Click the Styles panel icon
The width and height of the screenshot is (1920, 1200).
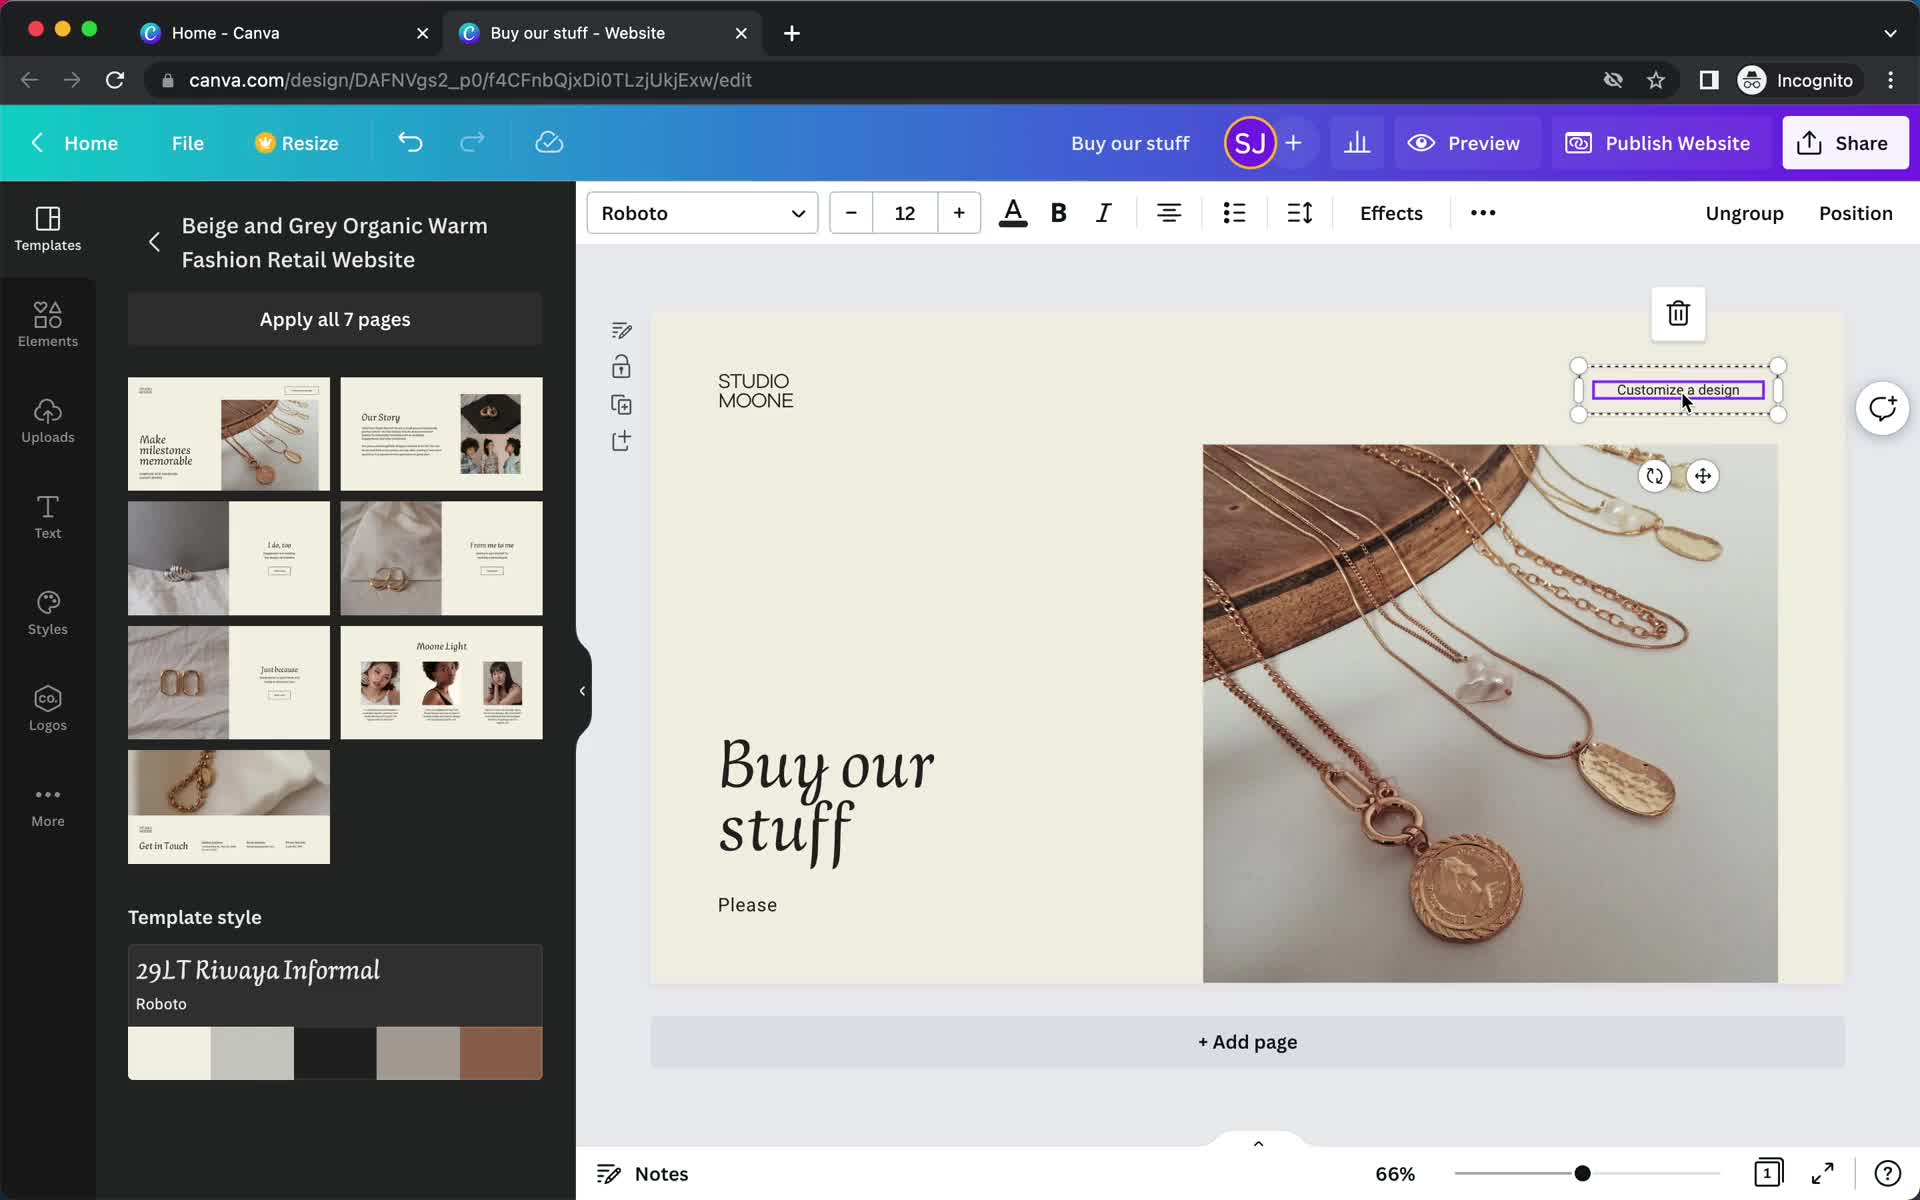[x=47, y=606]
